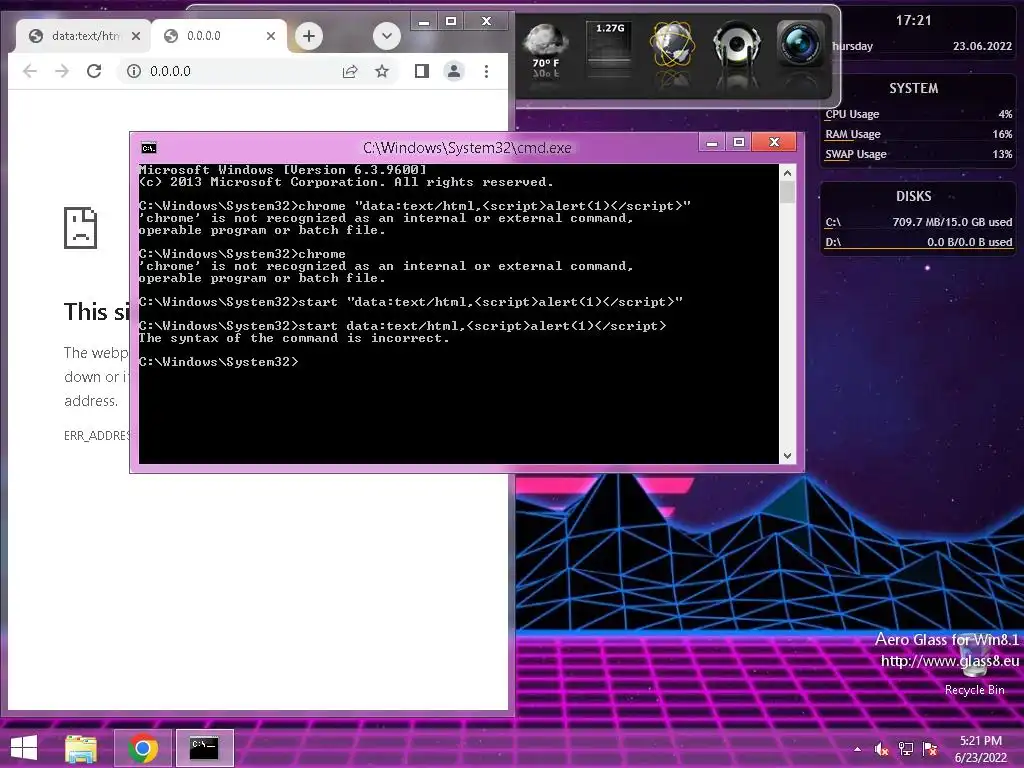Viewport: 1024px width, 768px height.
Task: Open Chrome profile avatar menu
Action: 454,71
